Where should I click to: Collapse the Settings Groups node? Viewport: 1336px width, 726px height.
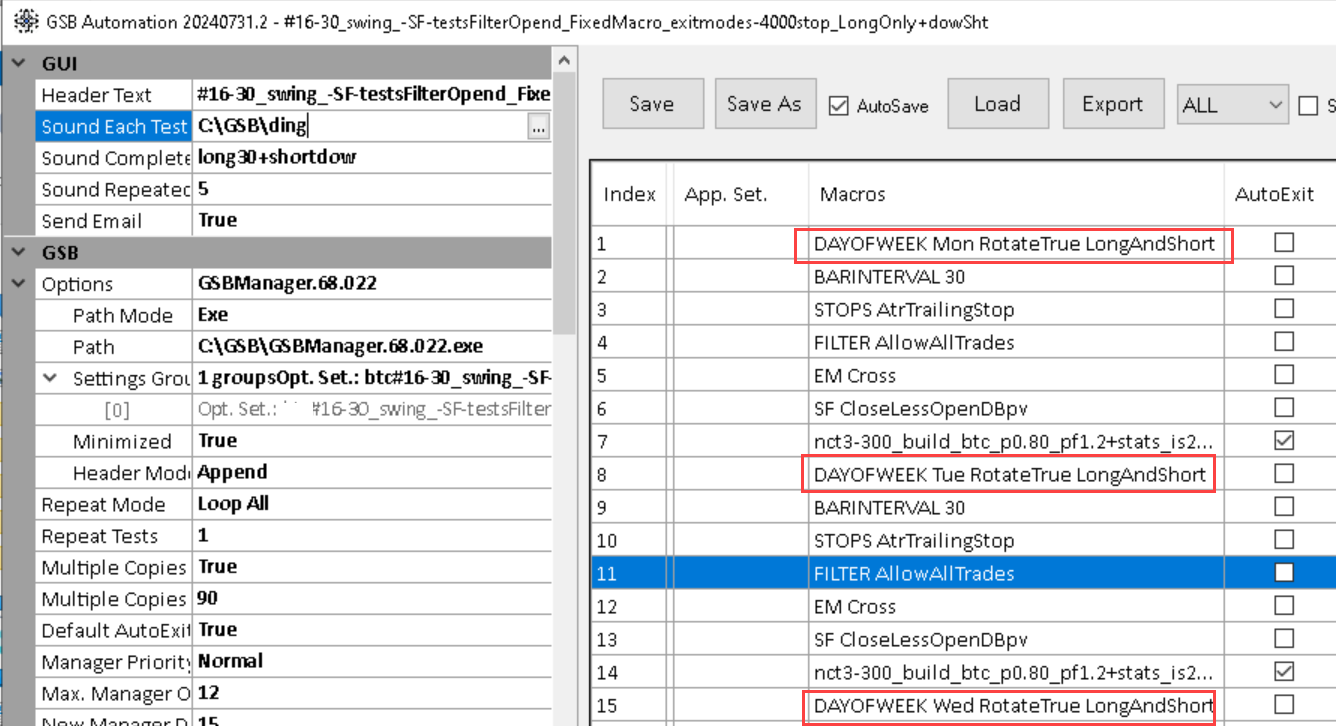click(50, 379)
